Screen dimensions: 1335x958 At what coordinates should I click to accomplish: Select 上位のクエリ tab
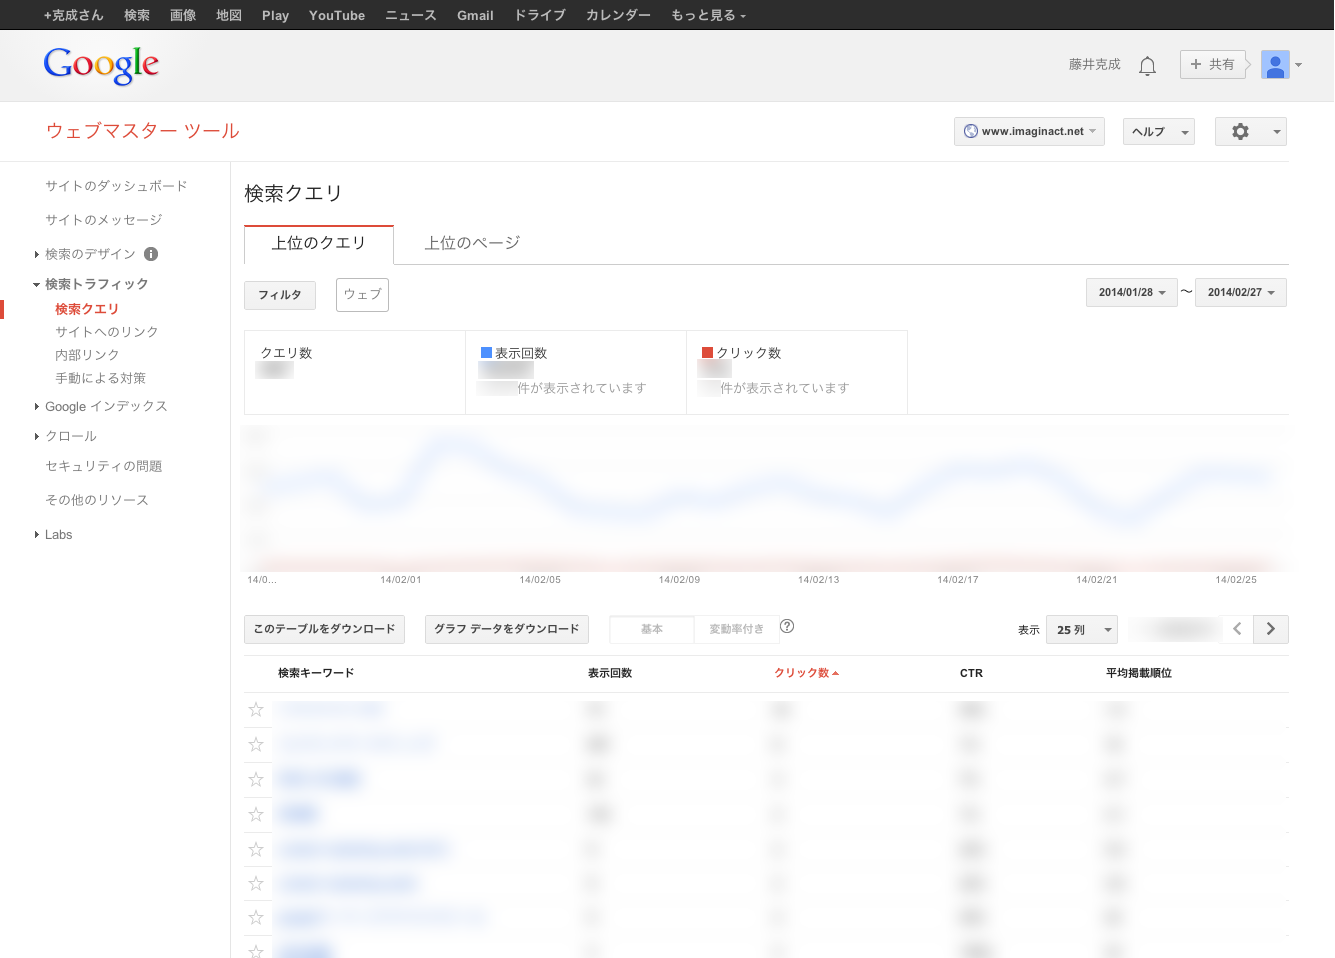[319, 243]
